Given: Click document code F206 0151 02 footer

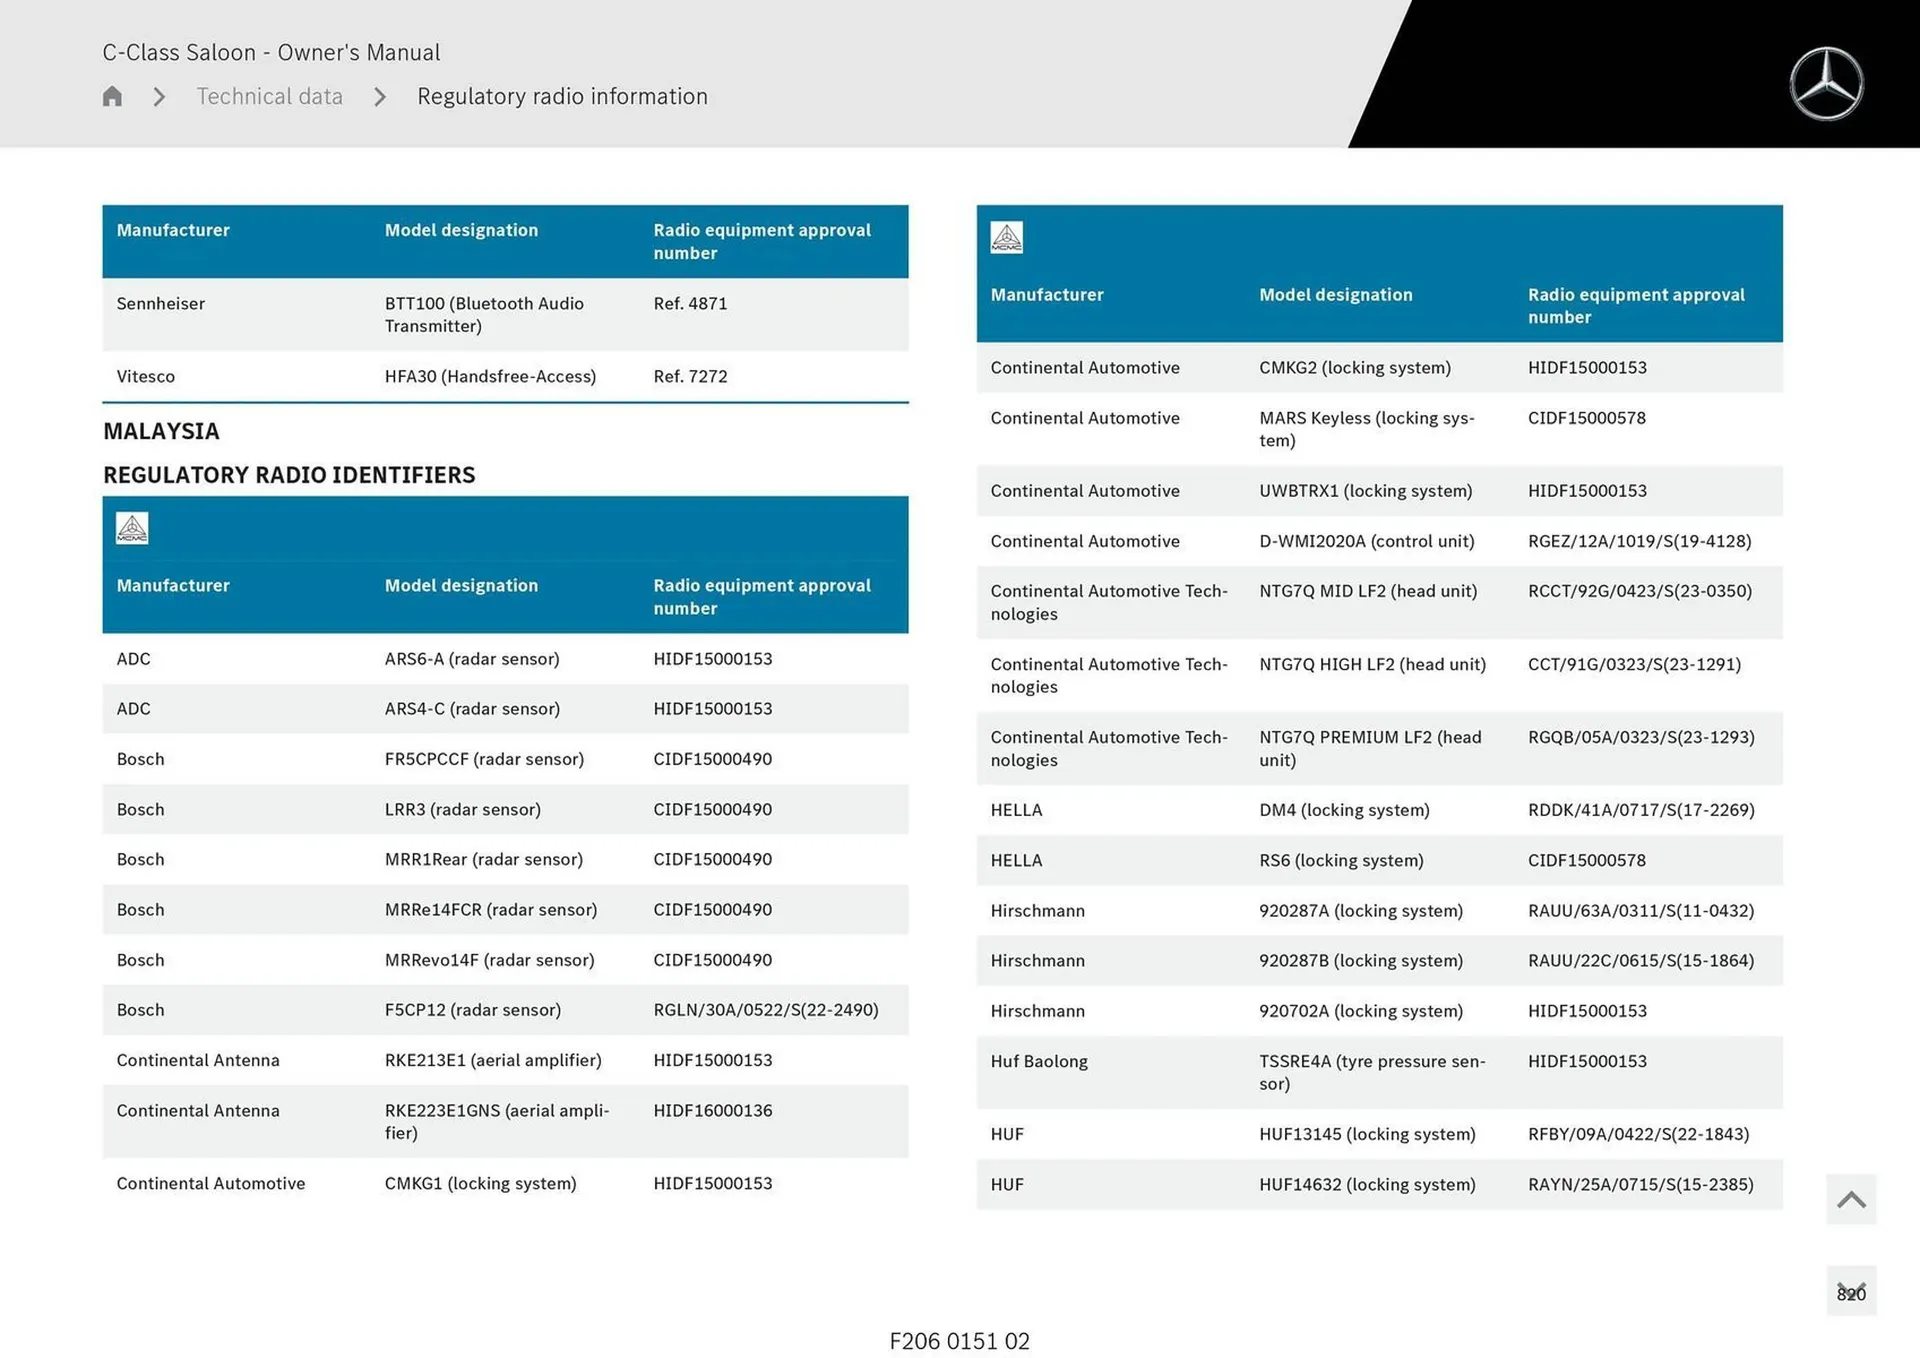Looking at the screenshot, I should [x=959, y=1341].
